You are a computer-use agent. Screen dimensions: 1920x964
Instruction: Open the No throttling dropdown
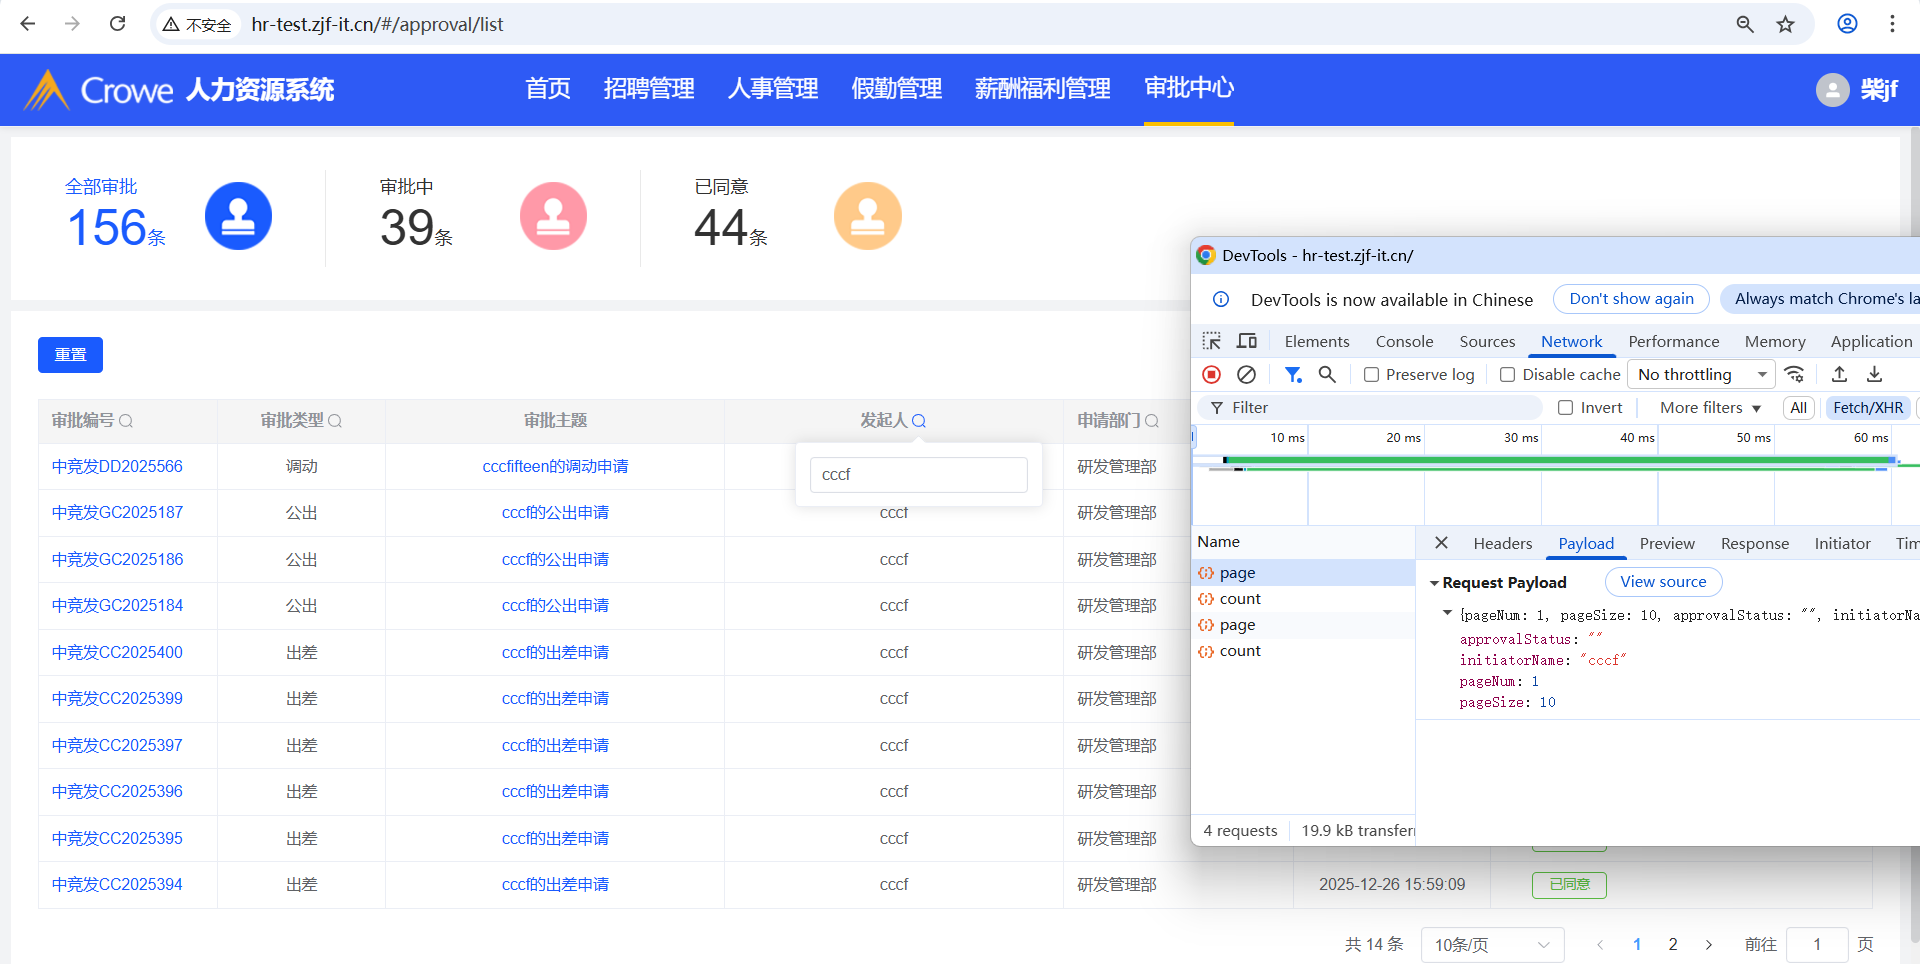coord(1701,374)
